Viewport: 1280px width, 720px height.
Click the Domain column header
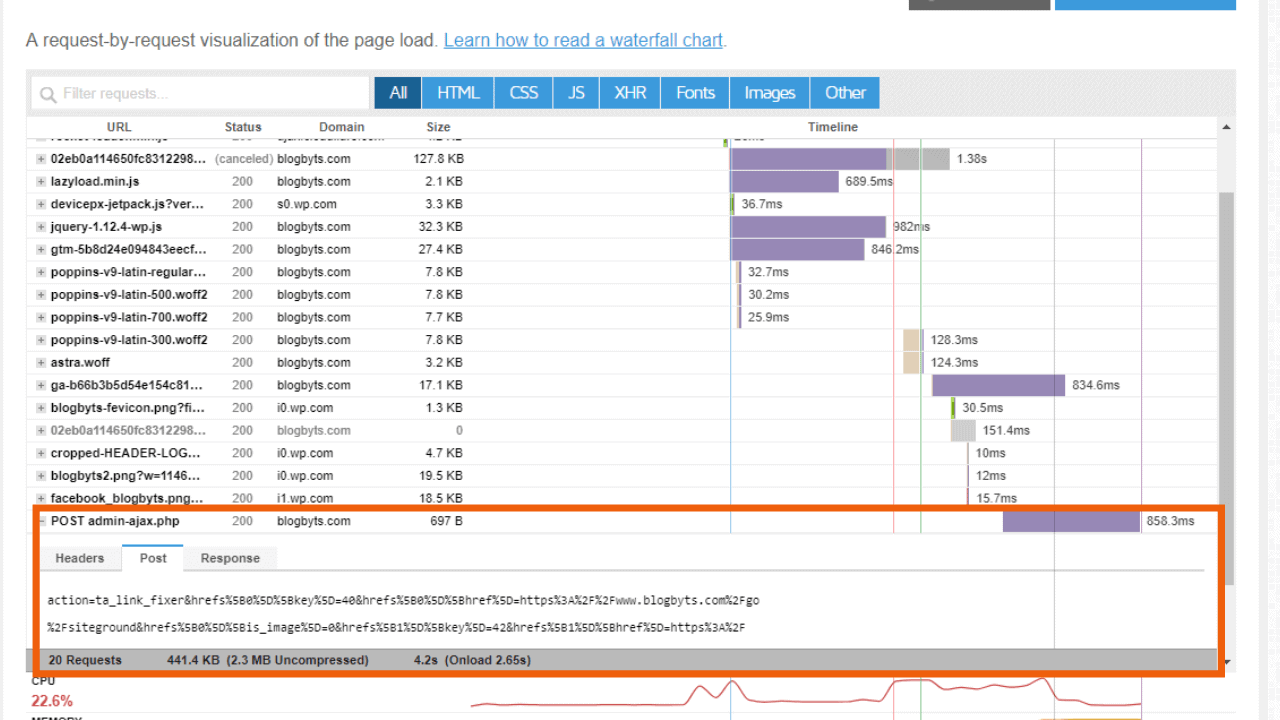coord(342,127)
